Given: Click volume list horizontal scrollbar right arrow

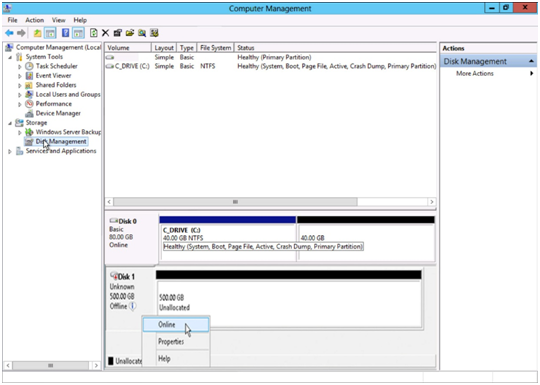Looking at the screenshot, I should 432,202.
